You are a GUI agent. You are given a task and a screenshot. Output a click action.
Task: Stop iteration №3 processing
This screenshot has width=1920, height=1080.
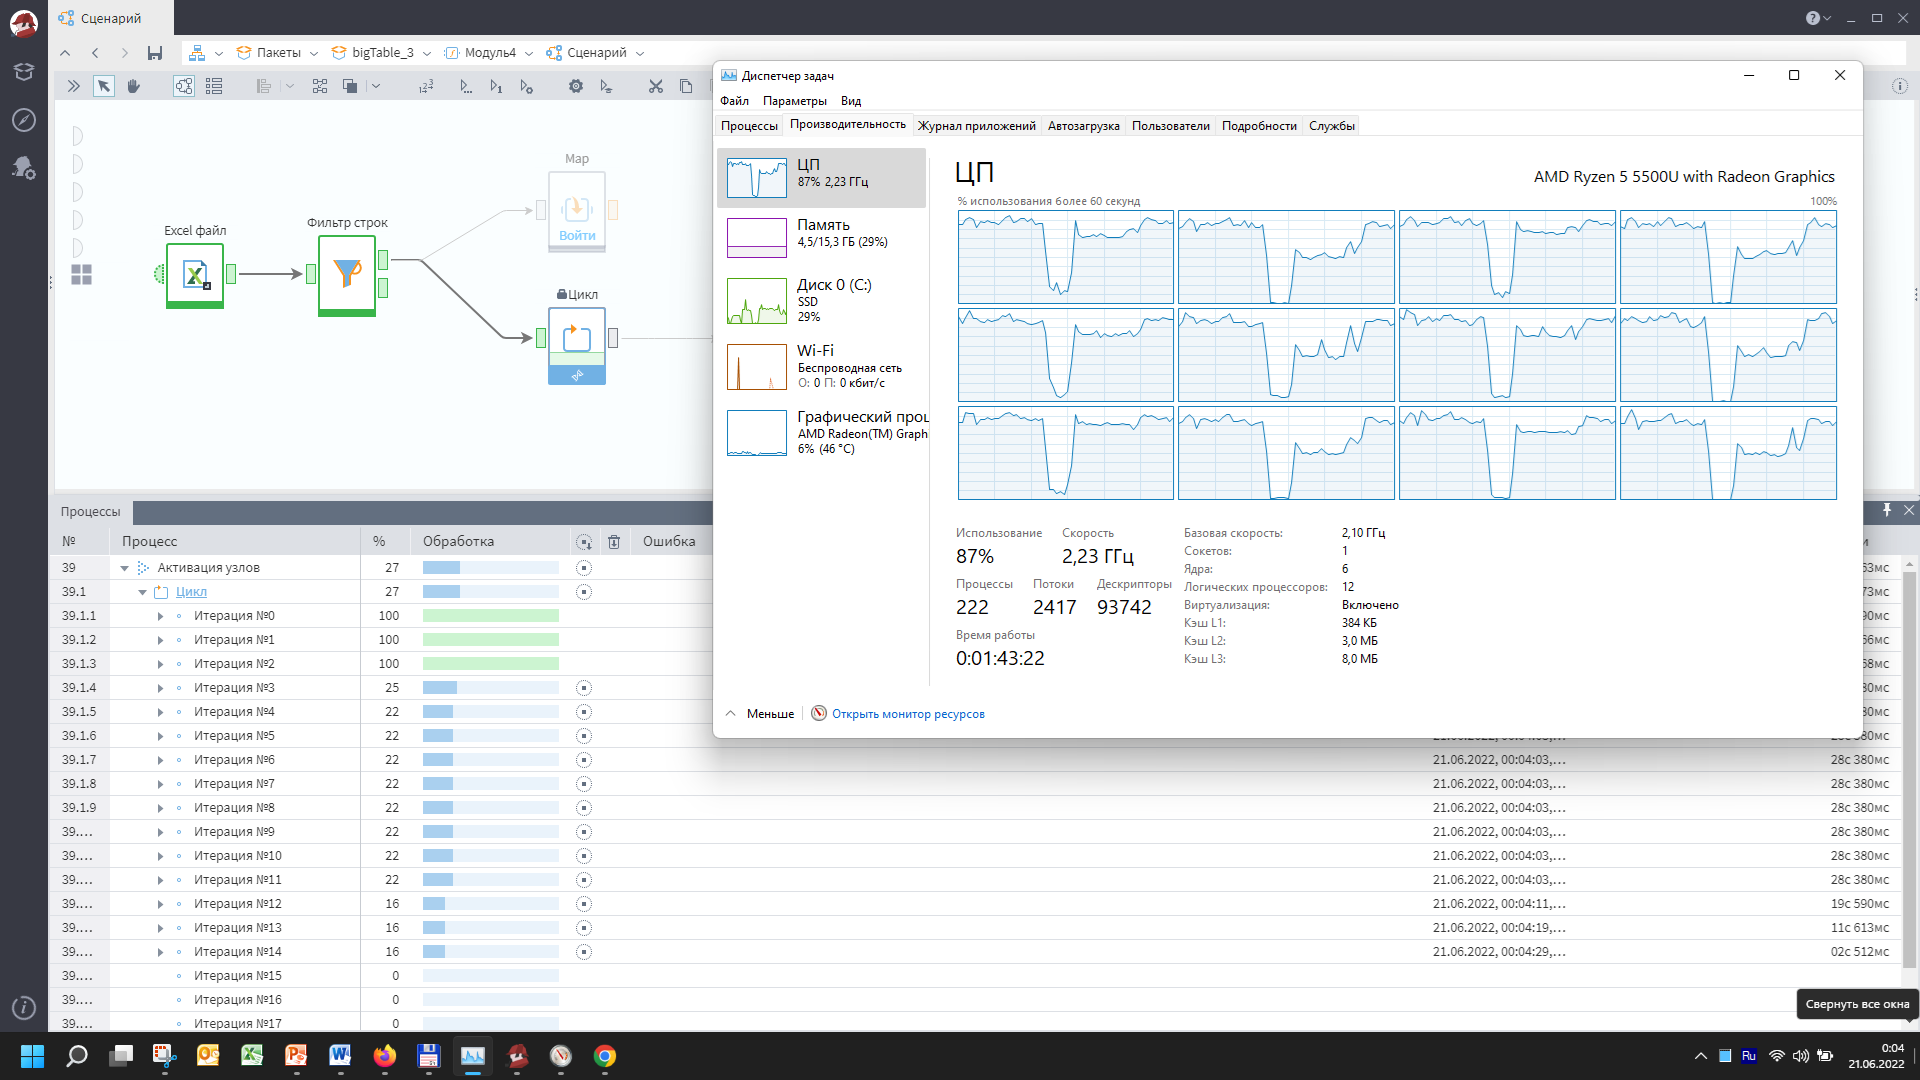584,688
